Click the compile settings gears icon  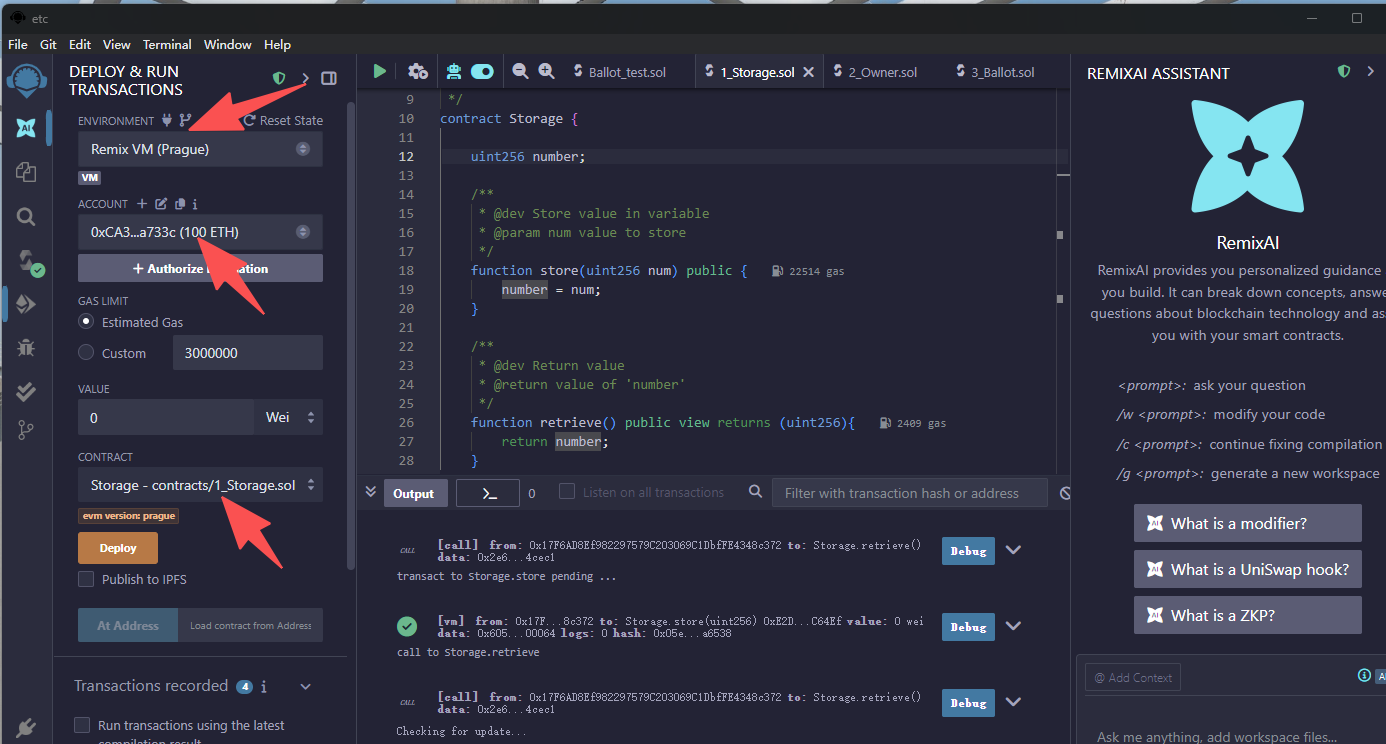coord(418,71)
